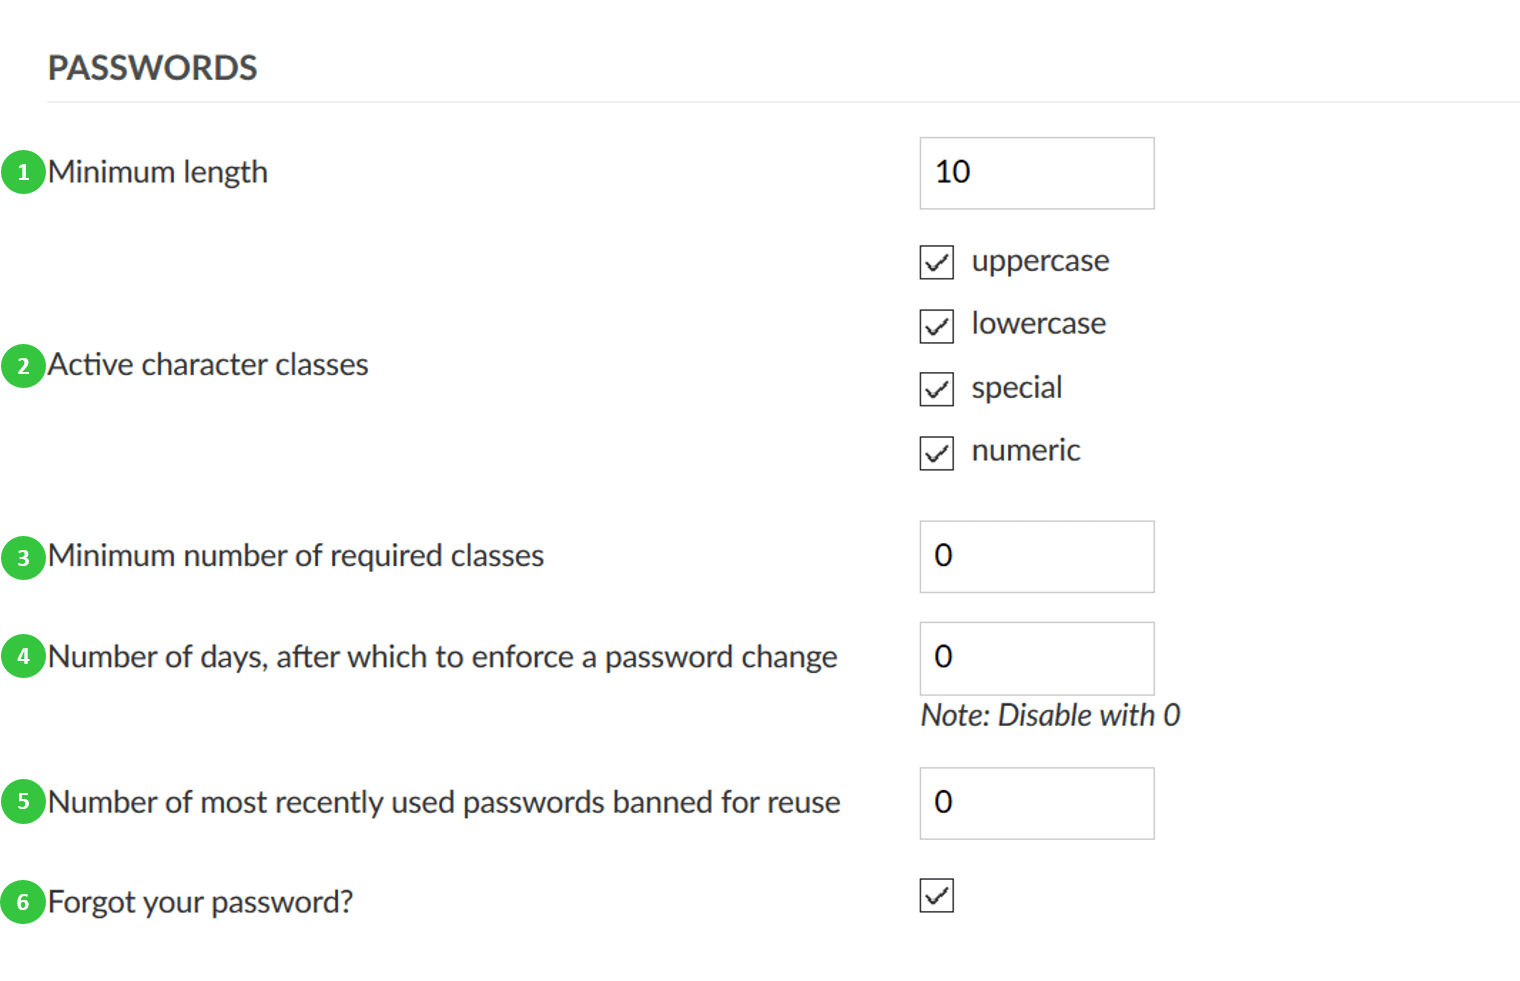Click the banned reuse passwords count field
The image size is (1520, 981).
click(x=1036, y=803)
